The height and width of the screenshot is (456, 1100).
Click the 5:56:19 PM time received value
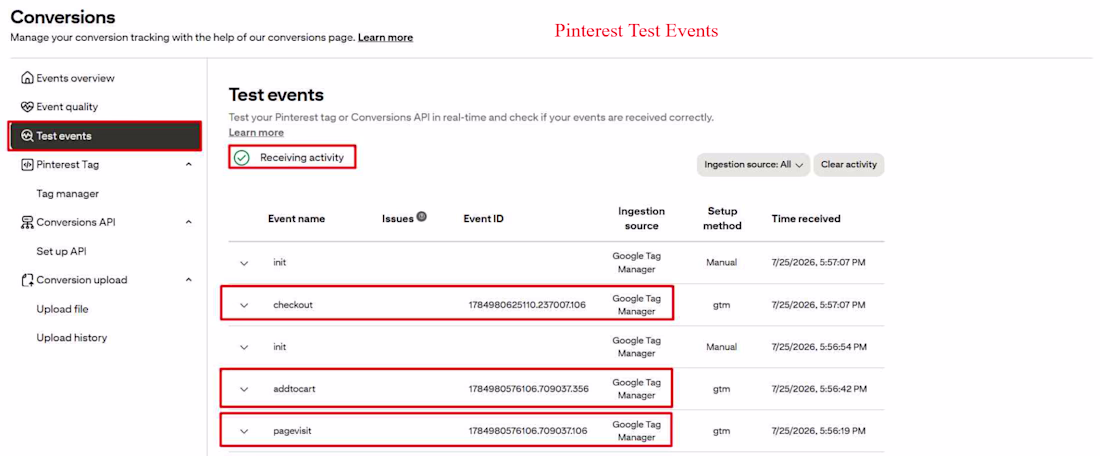(818, 431)
